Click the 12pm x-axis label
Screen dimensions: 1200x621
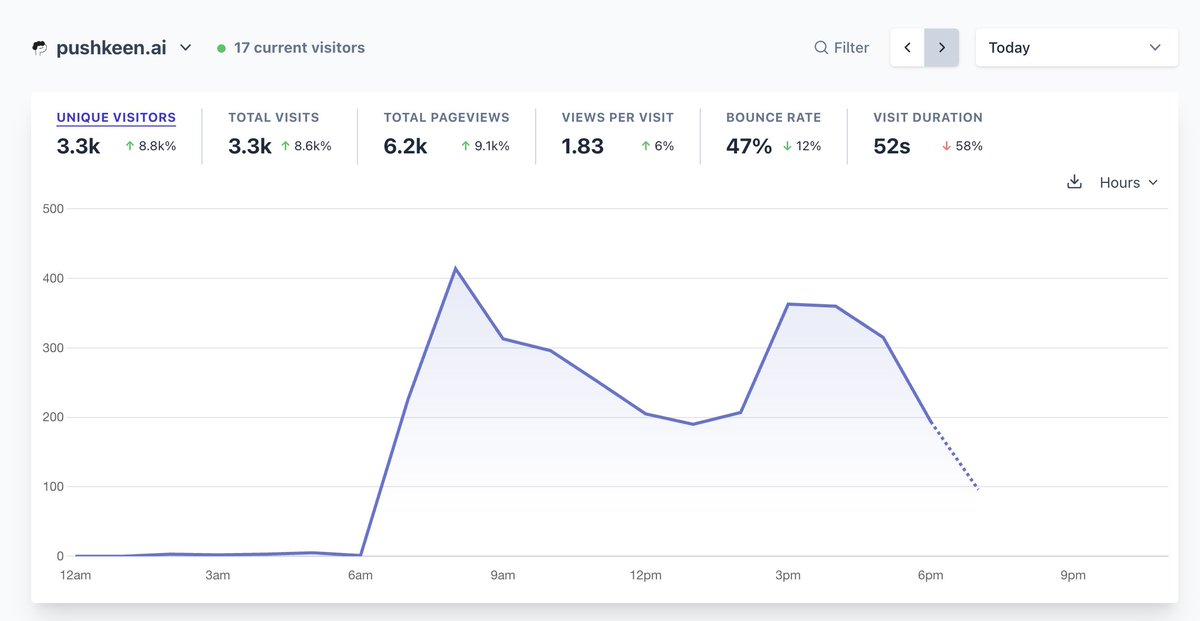click(646, 575)
